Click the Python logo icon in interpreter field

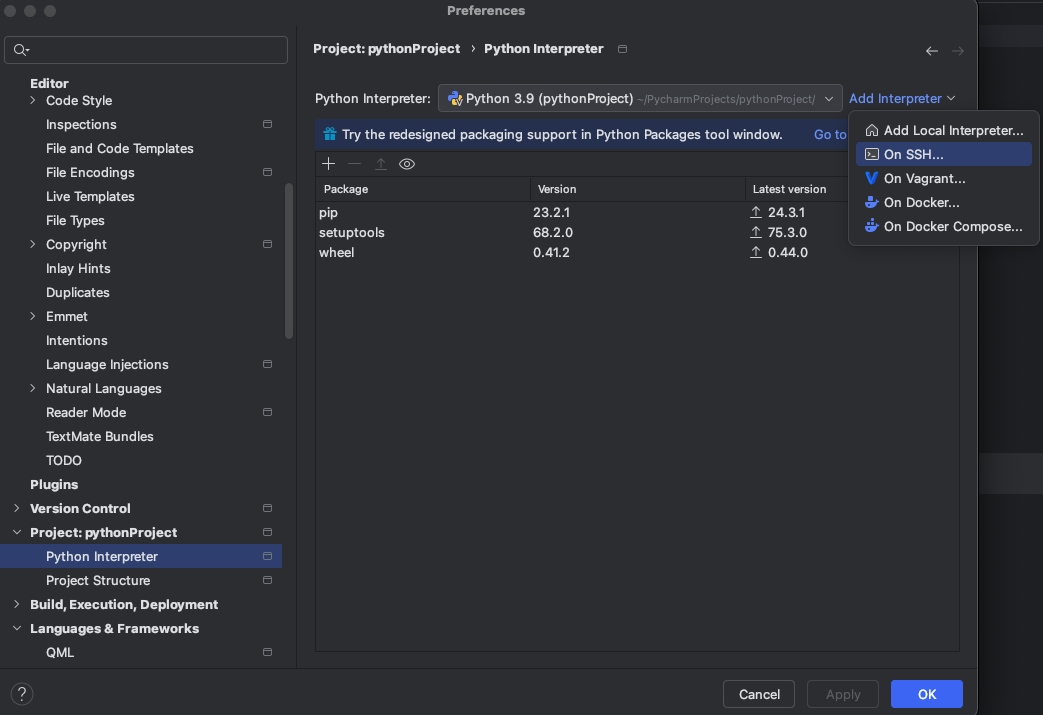[455, 98]
